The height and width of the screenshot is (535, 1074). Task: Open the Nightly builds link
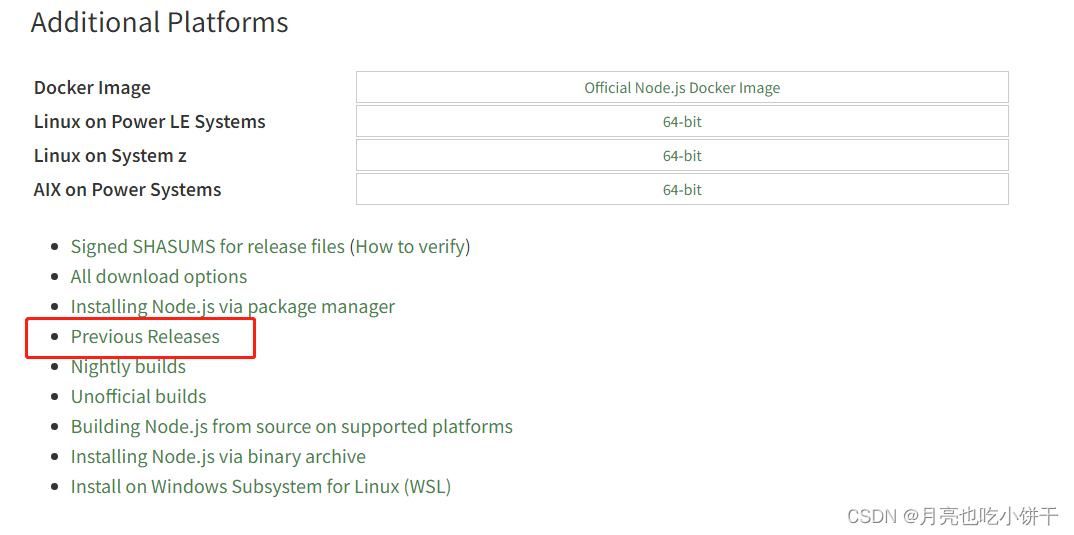coord(128,366)
